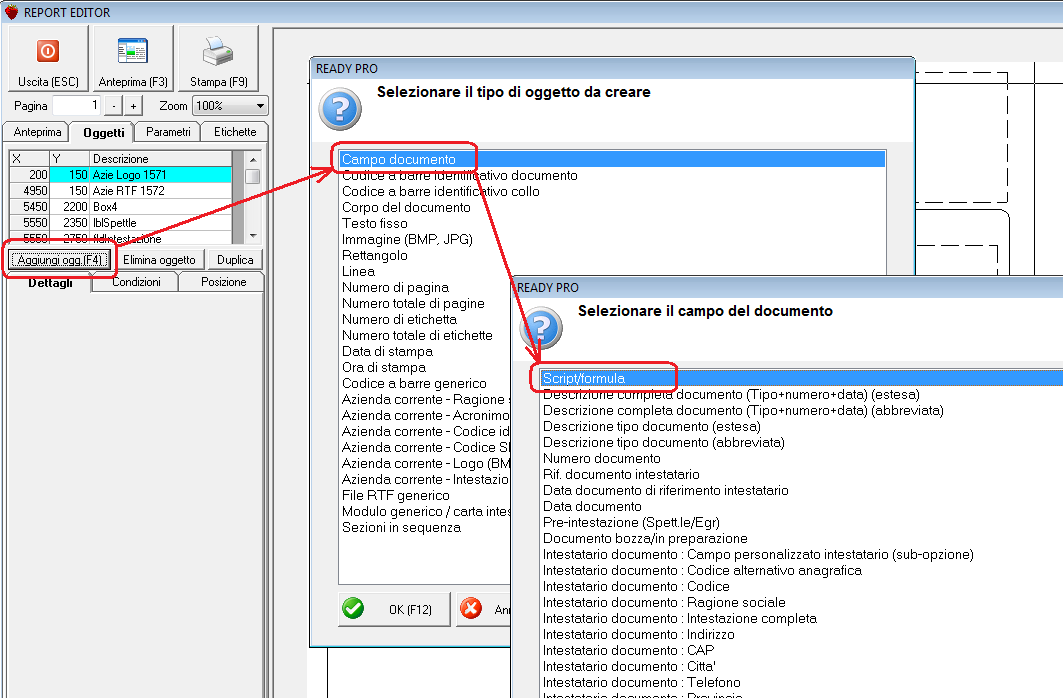
Task: Click the Duplica button
Action: click(x=235, y=259)
